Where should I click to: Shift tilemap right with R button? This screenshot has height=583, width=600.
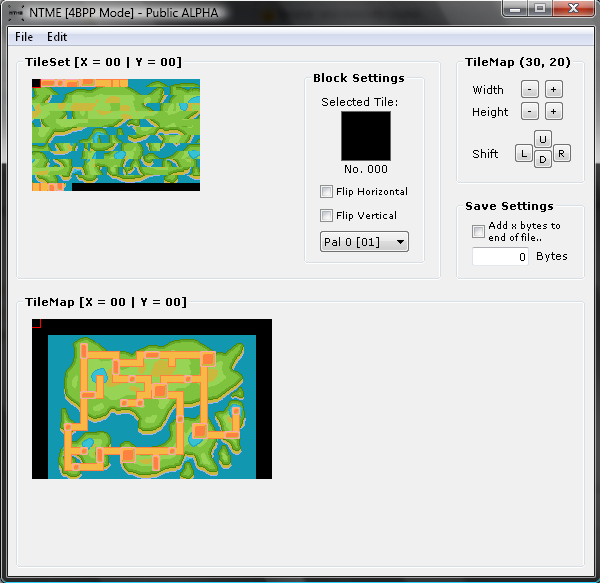coord(561,153)
